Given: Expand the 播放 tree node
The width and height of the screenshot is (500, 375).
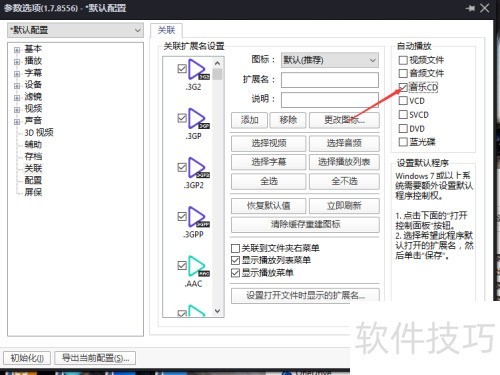Looking at the screenshot, I should pyautogui.click(x=17, y=62).
